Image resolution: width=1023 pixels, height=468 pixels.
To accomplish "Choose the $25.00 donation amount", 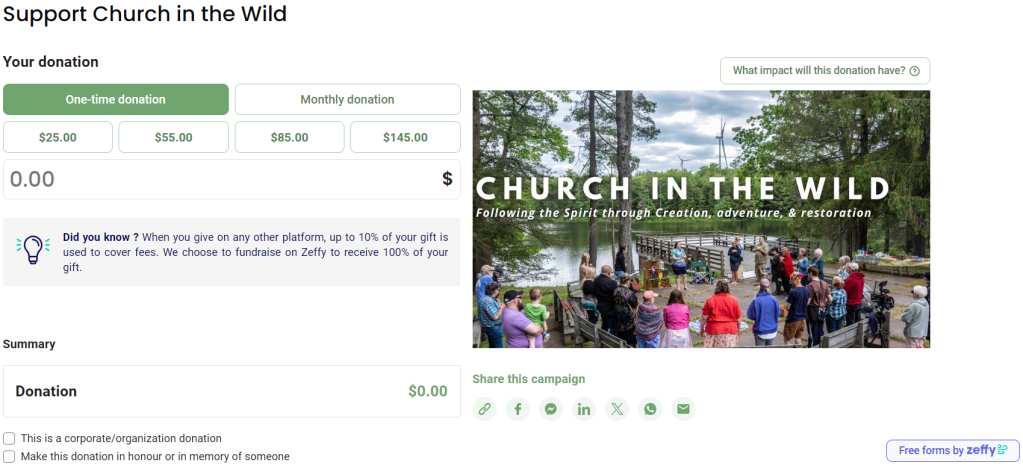I will click(x=58, y=137).
